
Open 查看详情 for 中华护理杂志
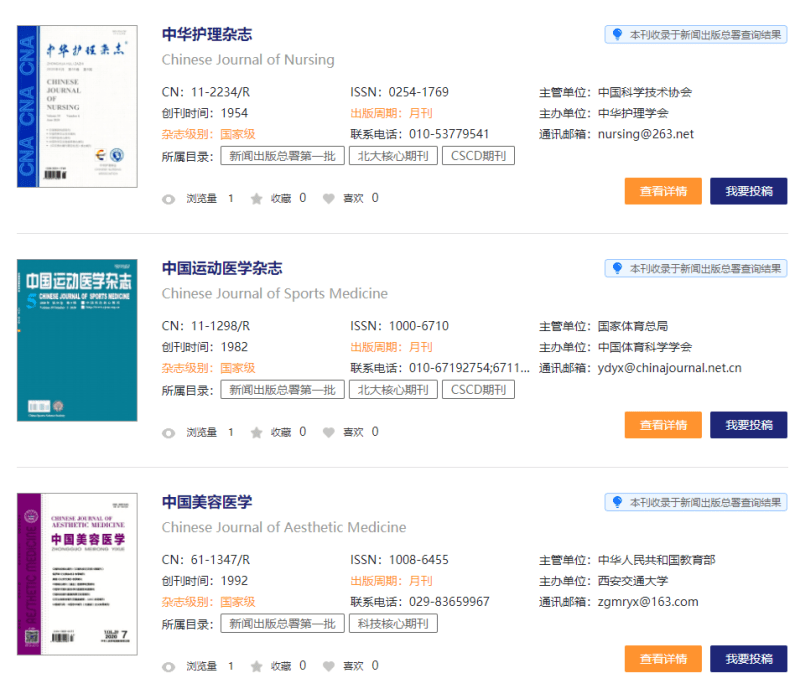pos(663,191)
